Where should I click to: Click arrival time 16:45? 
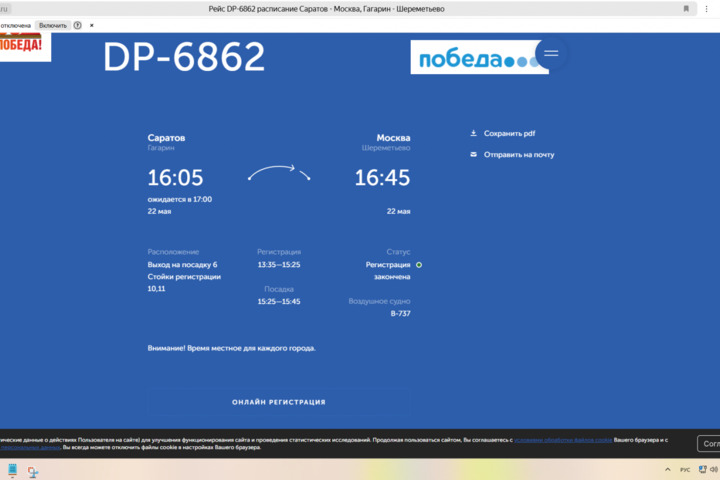[382, 178]
